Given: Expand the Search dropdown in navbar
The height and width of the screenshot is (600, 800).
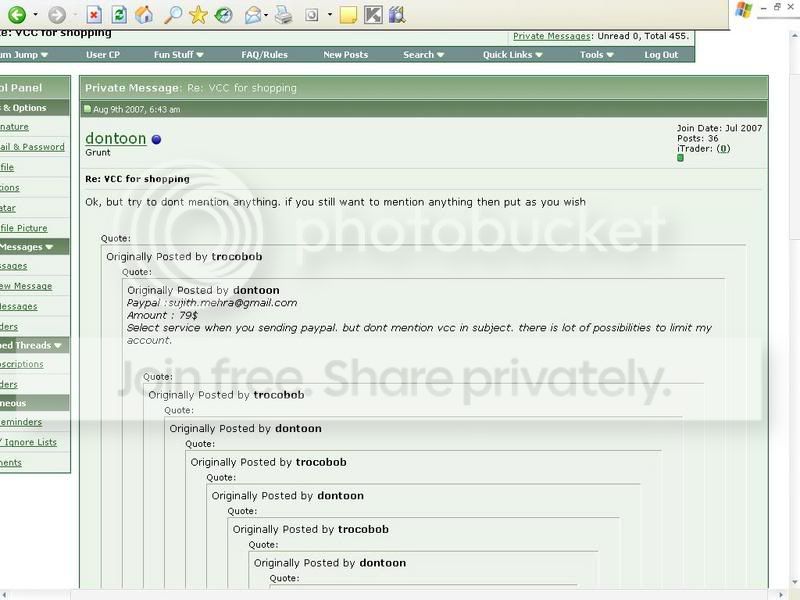Looking at the screenshot, I should click(423, 55).
